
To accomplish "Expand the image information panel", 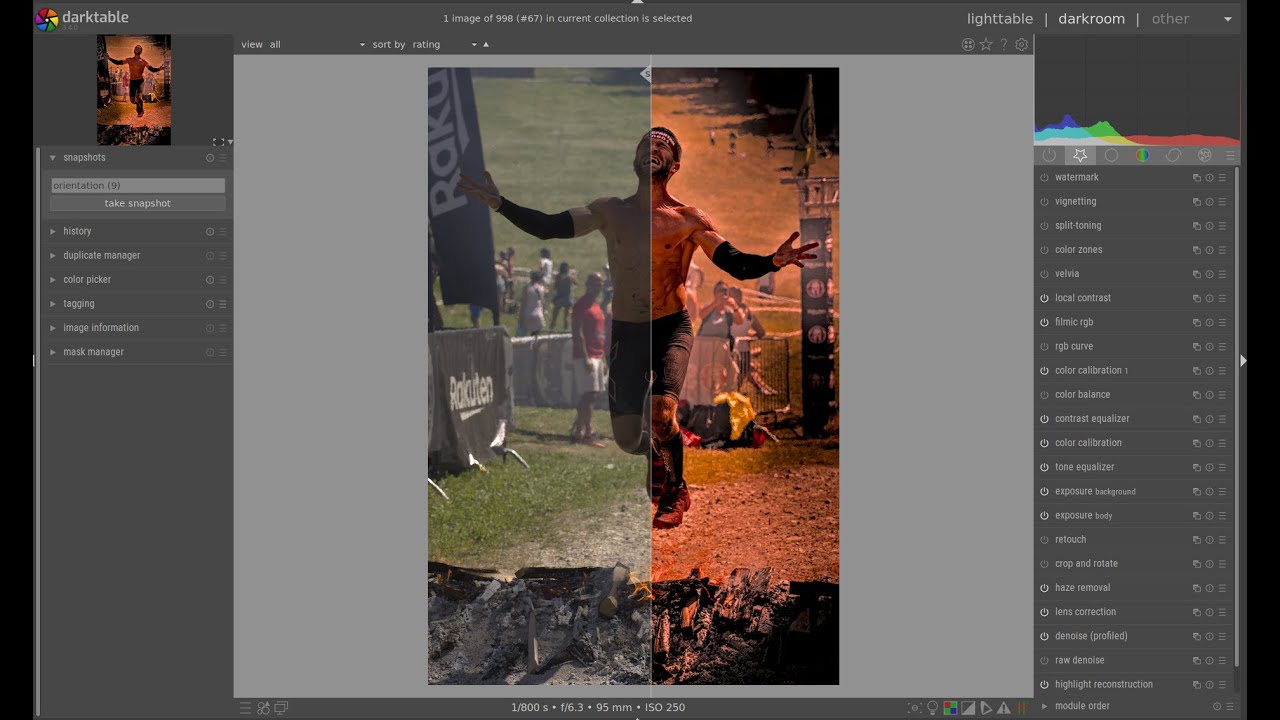I will [53, 328].
